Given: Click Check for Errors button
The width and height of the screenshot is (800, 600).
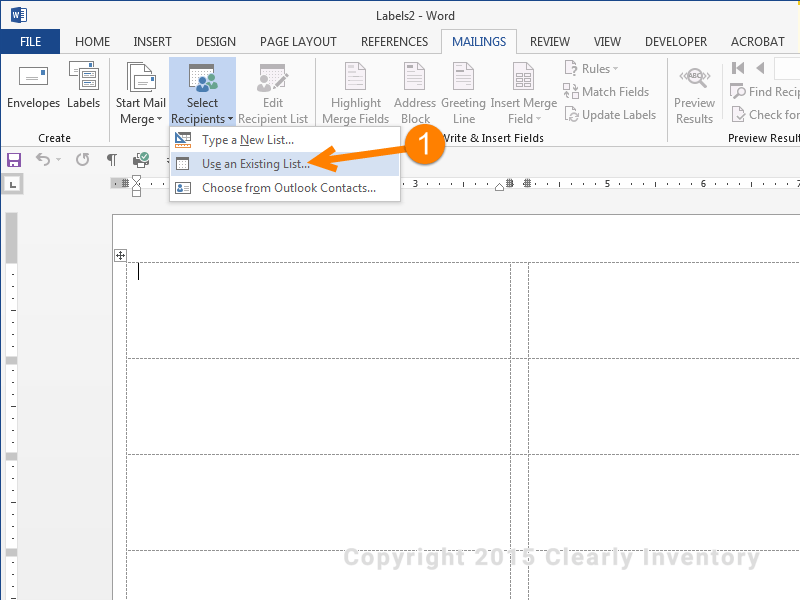Looking at the screenshot, I should pyautogui.click(x=765, y=115).
